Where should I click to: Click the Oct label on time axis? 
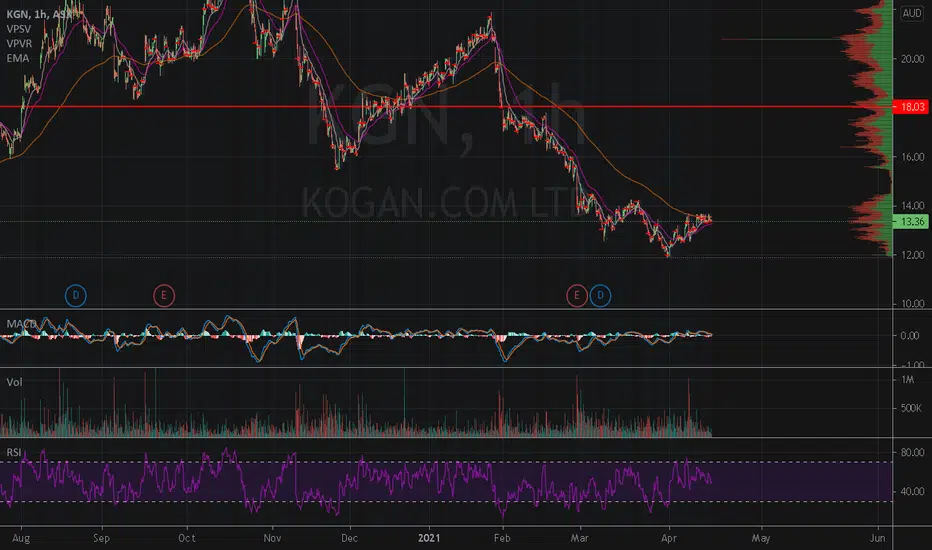(187, 538)
